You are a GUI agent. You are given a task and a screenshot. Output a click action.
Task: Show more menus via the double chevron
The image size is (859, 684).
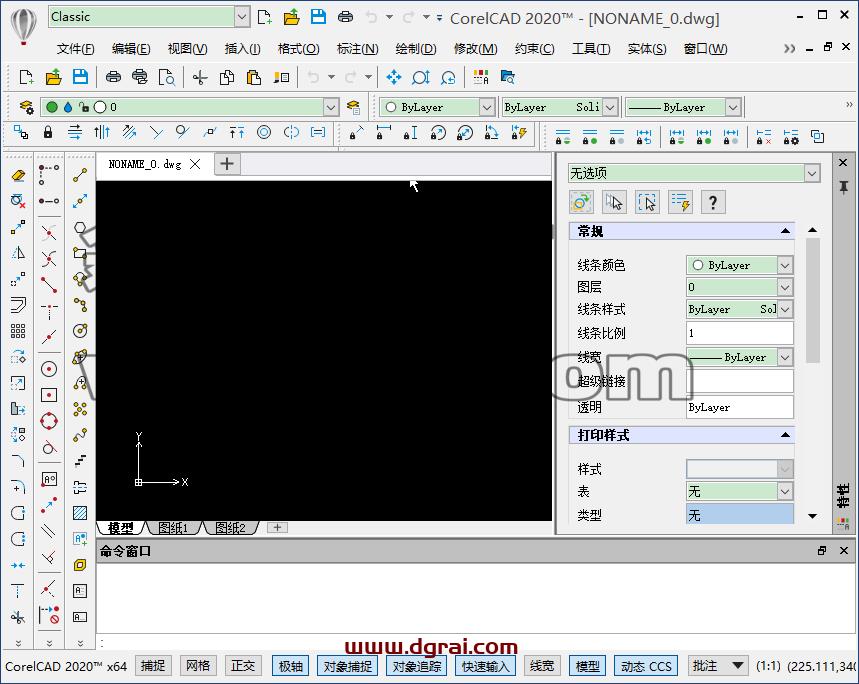pos(789,49)
